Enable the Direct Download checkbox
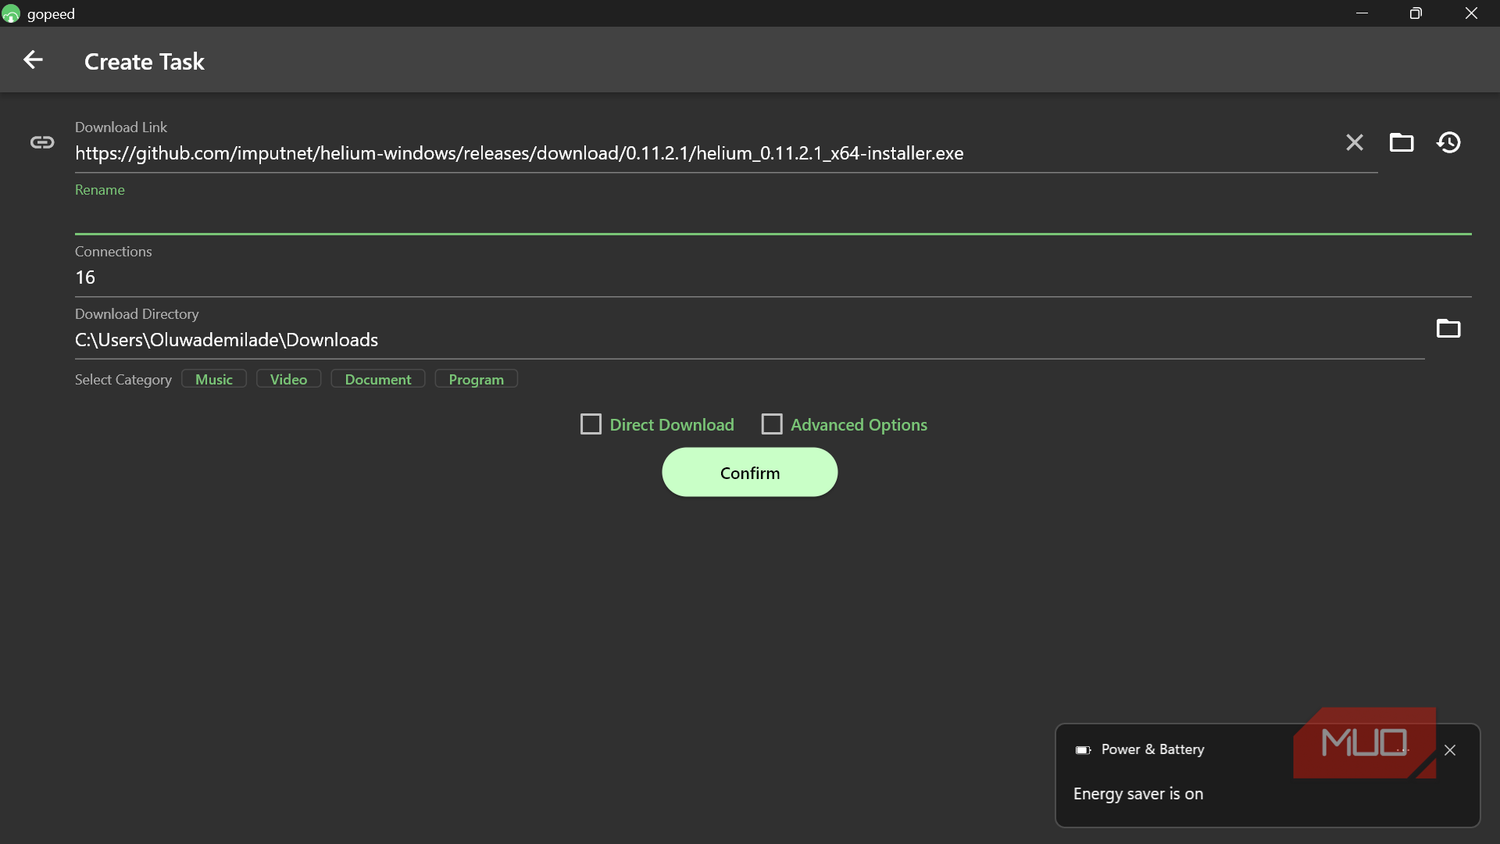 [591, 424]
